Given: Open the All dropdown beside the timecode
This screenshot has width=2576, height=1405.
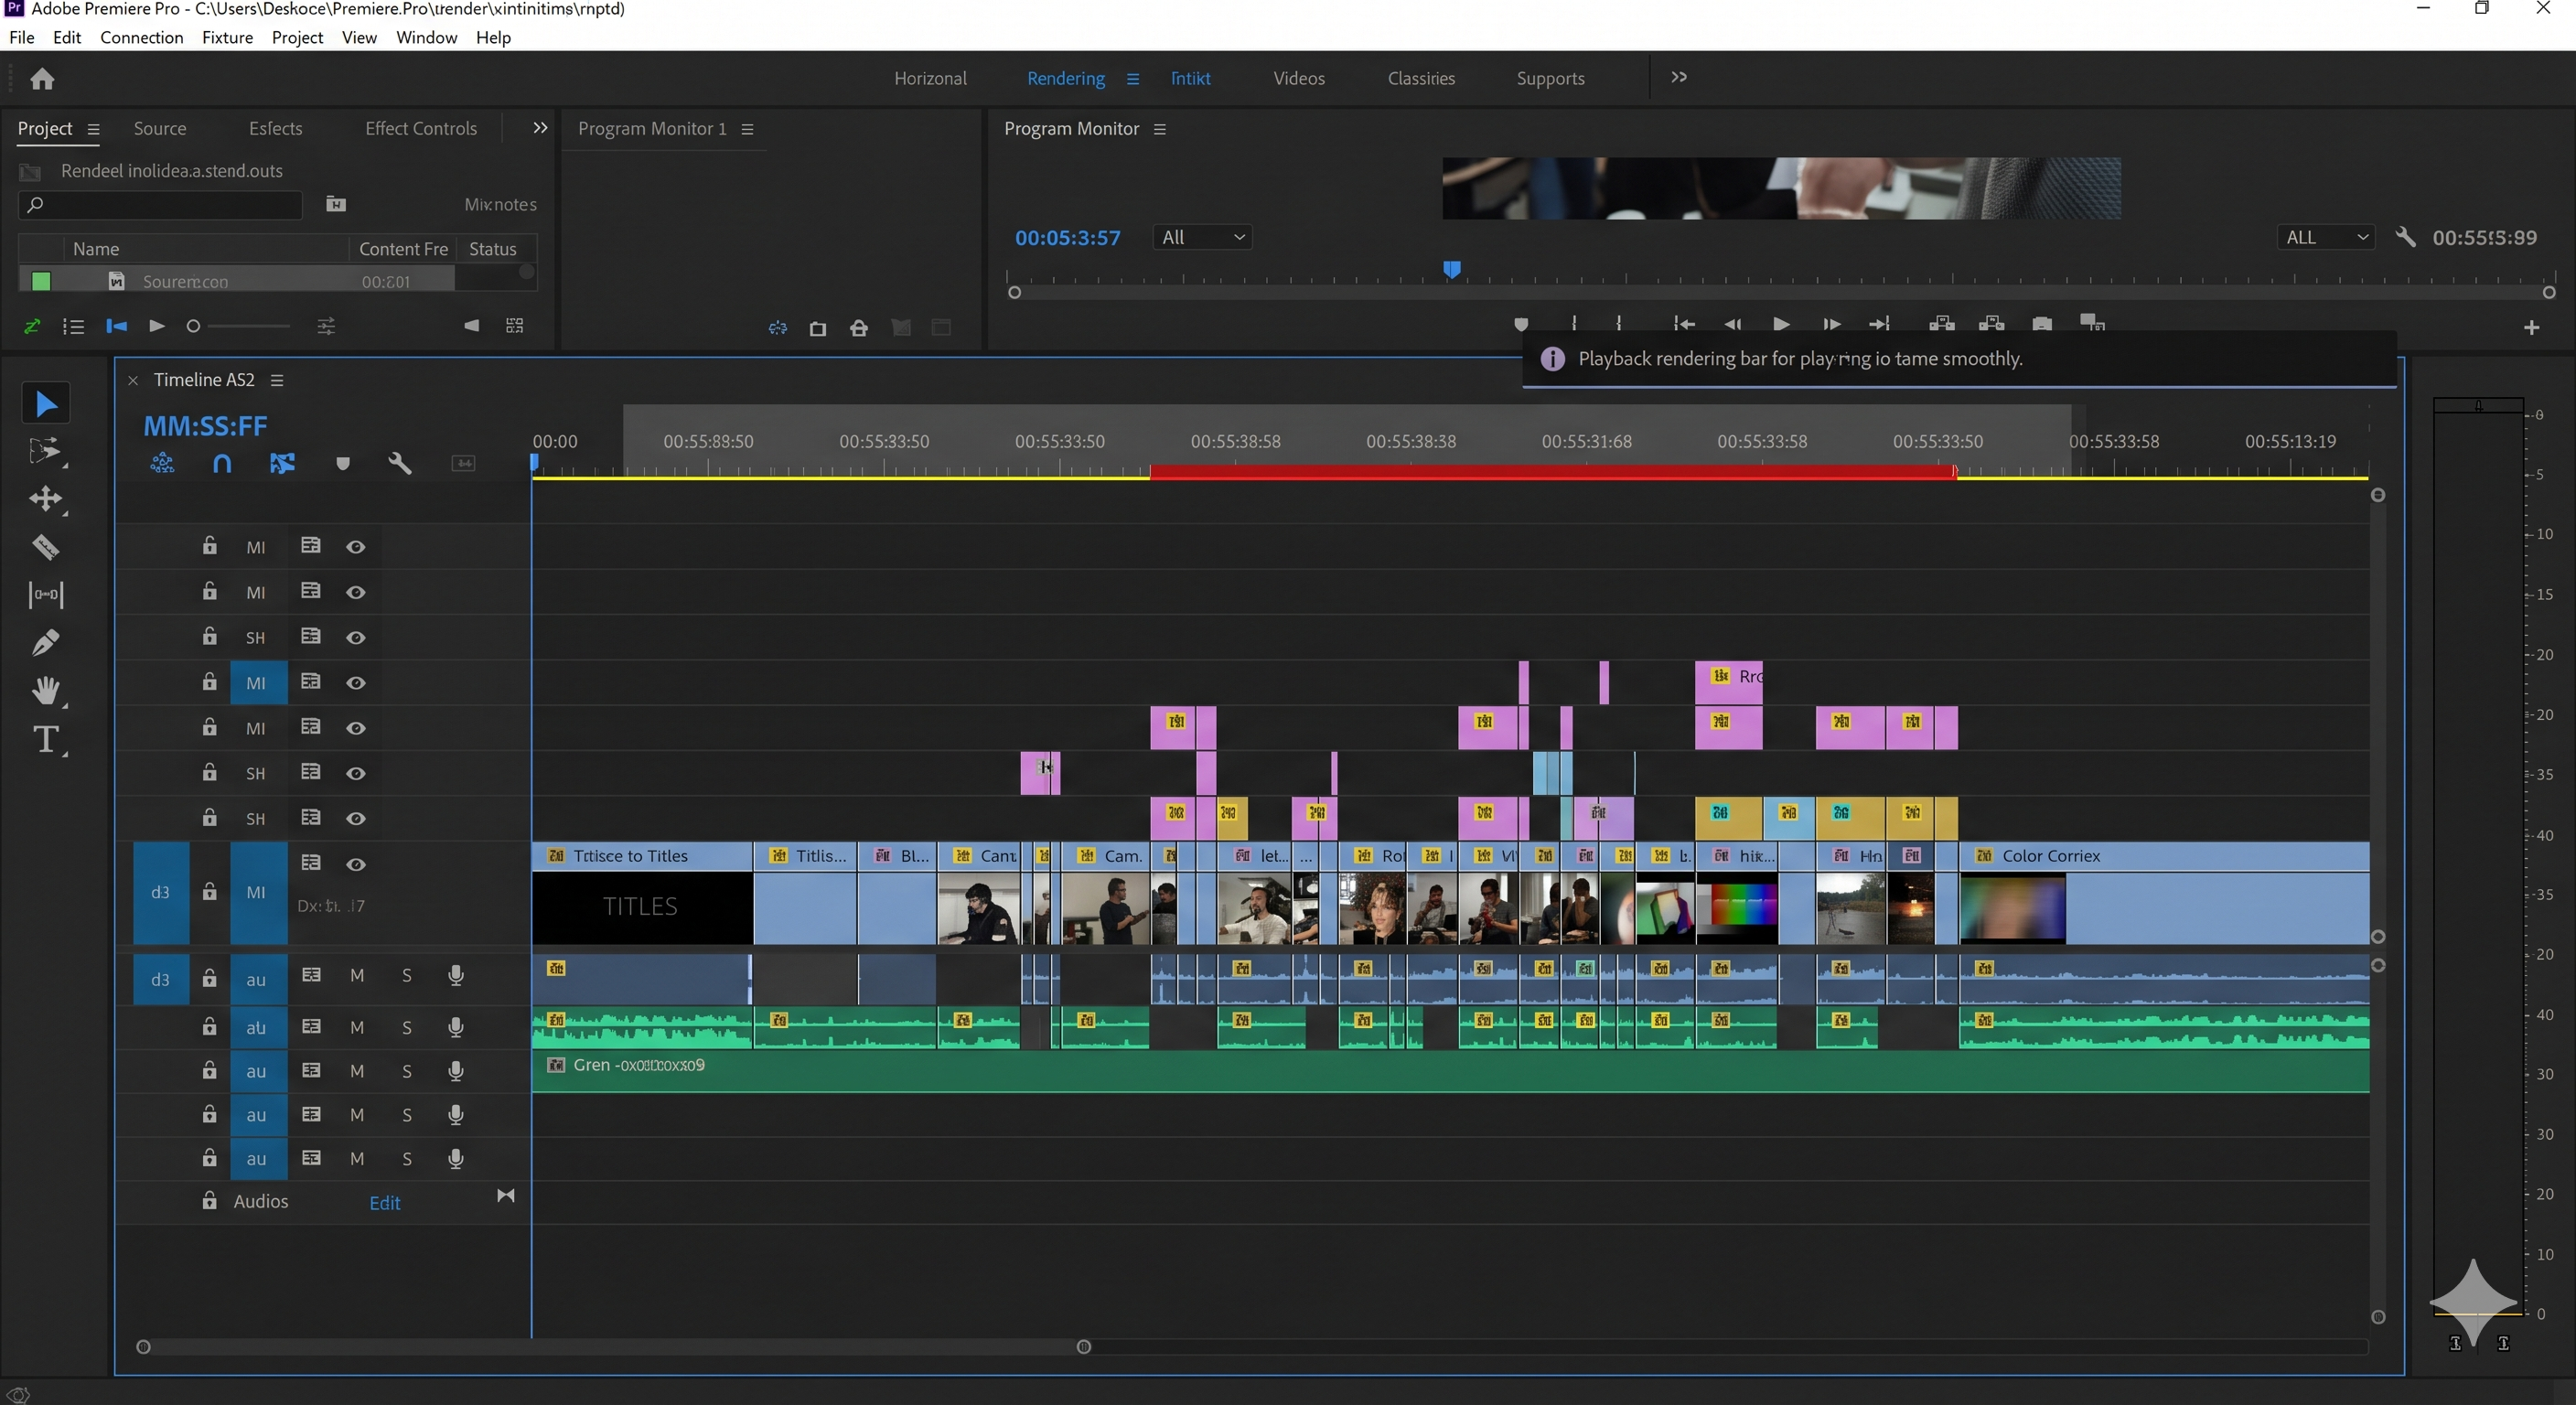Looking at the screenshot, I should click(x=1202, y=237).
